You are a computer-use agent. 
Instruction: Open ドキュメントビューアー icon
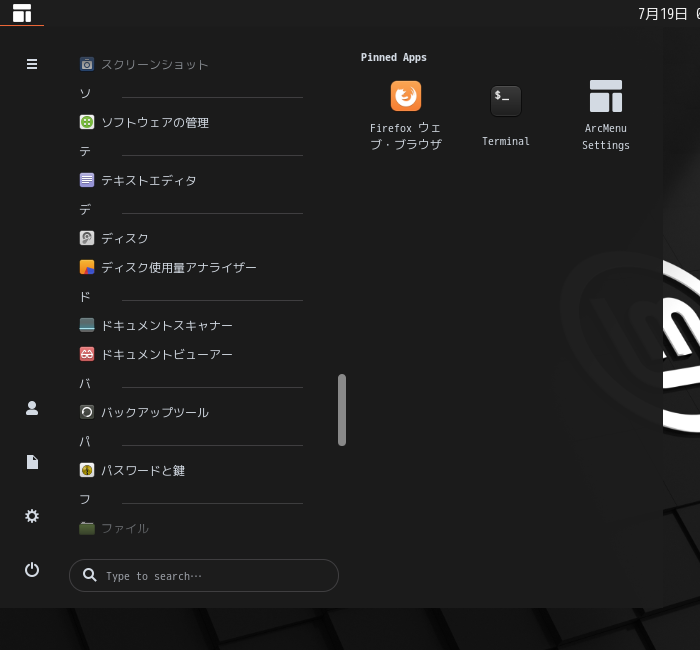point(87,354)
